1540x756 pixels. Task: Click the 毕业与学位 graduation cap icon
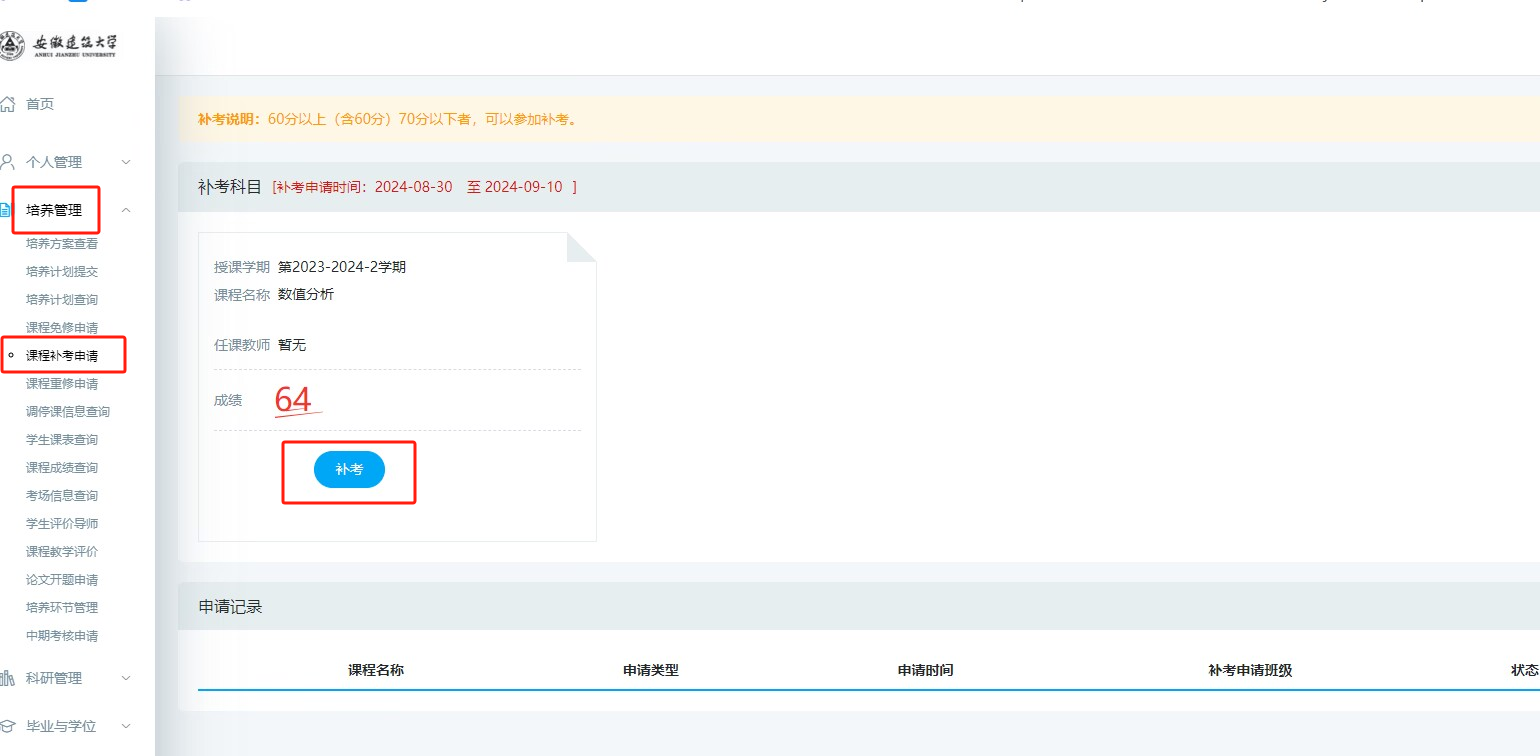[x=8, y=726]
